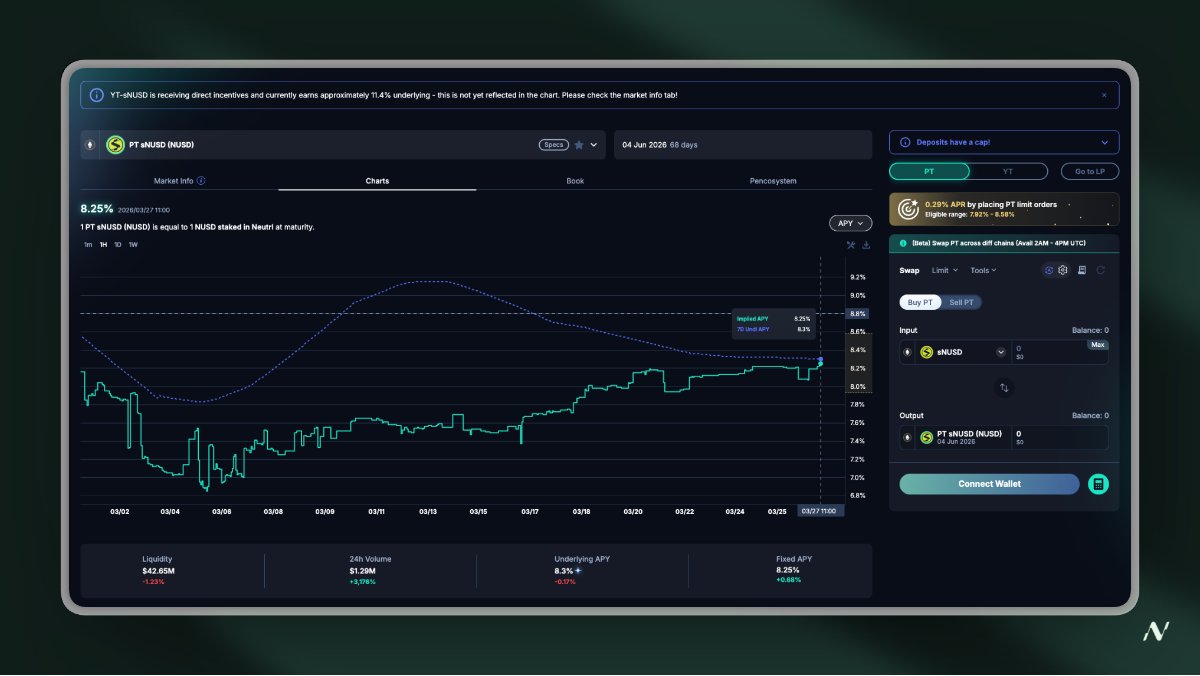Click the circular mode icon left of the settings gear

(1049, 270)
